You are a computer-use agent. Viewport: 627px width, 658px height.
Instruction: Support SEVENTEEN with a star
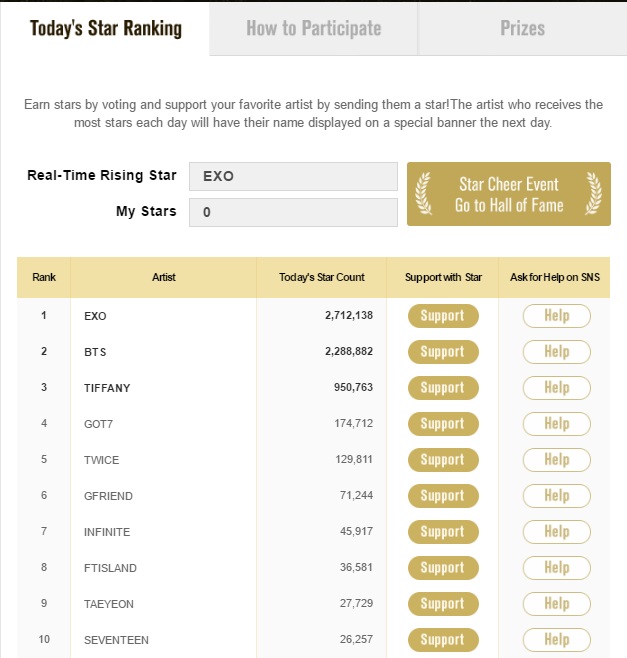(443, 640)
